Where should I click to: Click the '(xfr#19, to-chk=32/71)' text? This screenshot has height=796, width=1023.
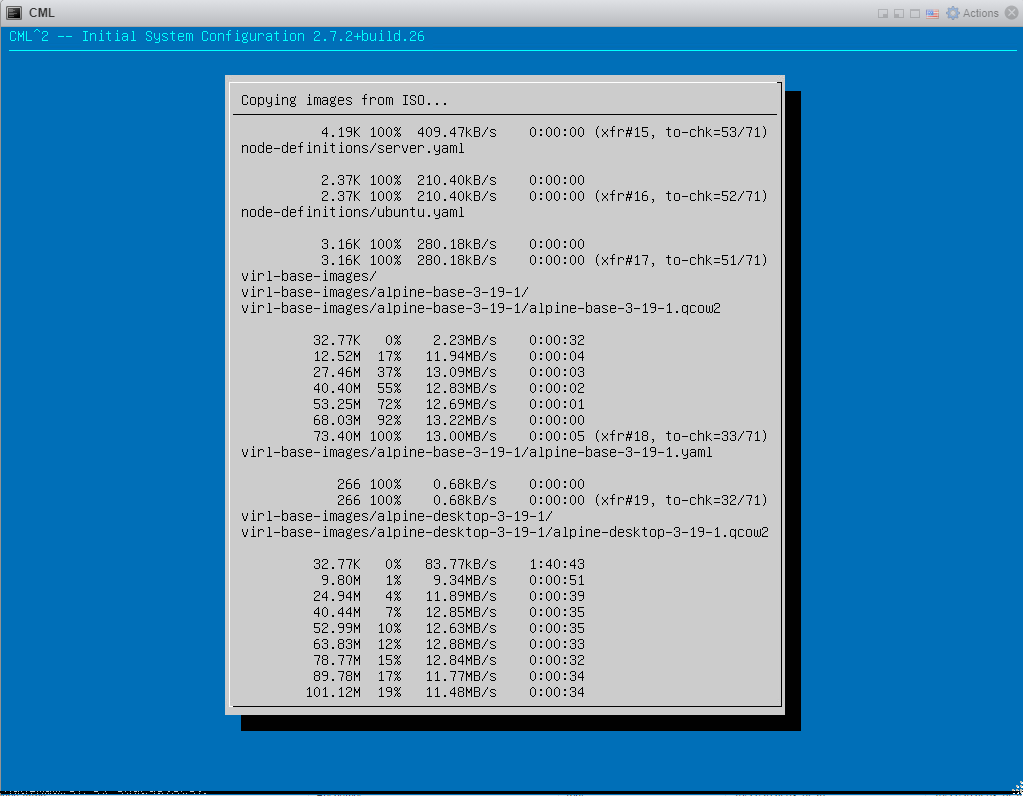coord(680,500)
